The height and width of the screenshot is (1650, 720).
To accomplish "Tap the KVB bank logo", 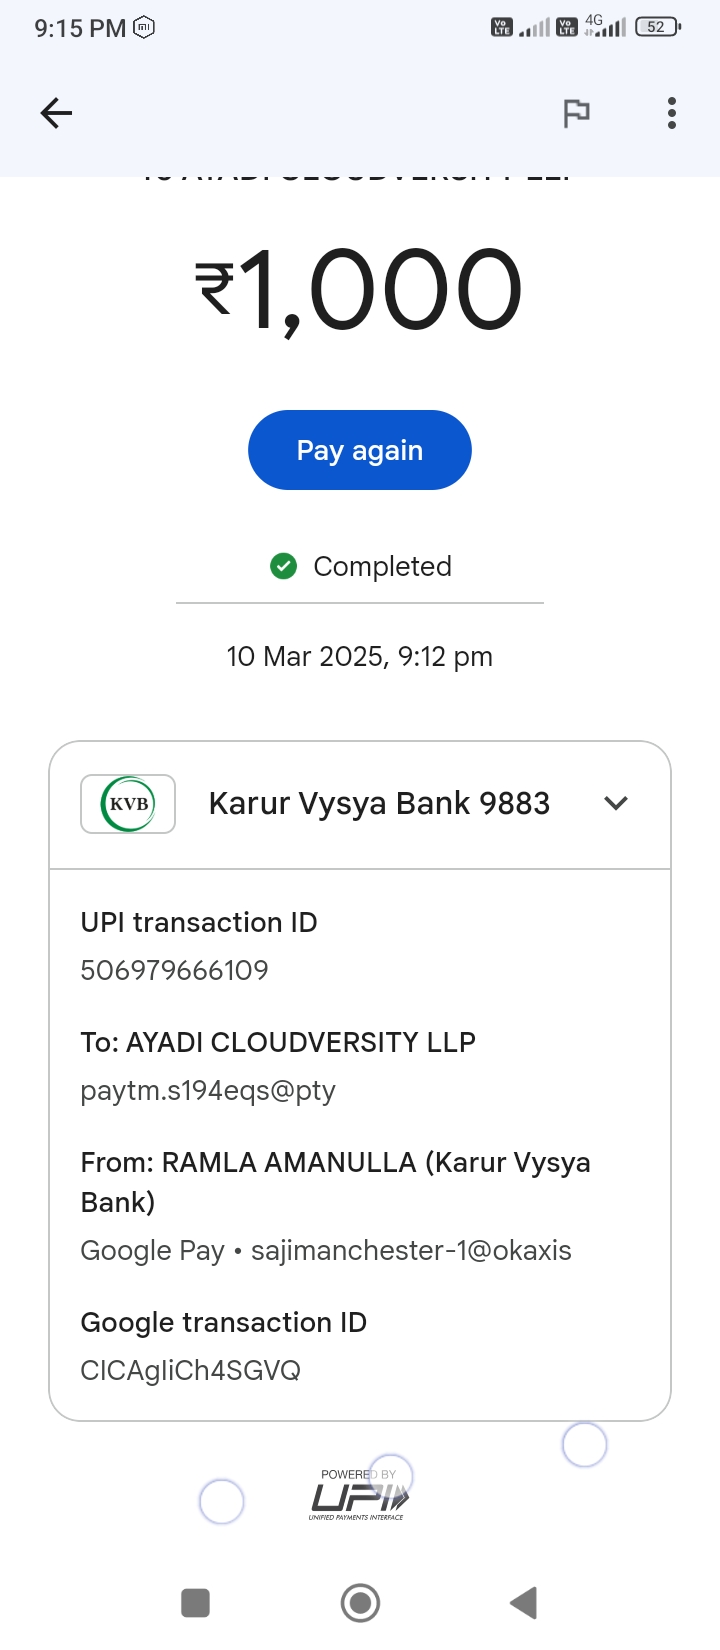I will 128,804.
